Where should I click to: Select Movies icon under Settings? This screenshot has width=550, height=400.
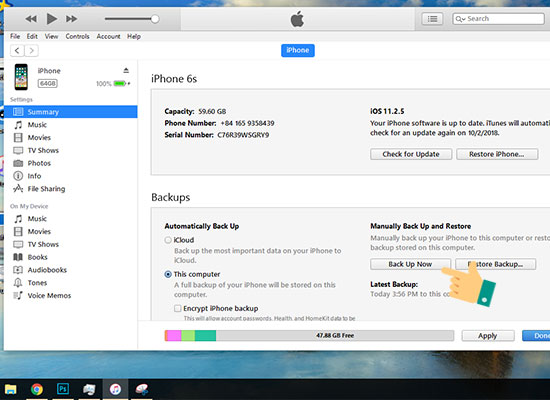point(18,138)
